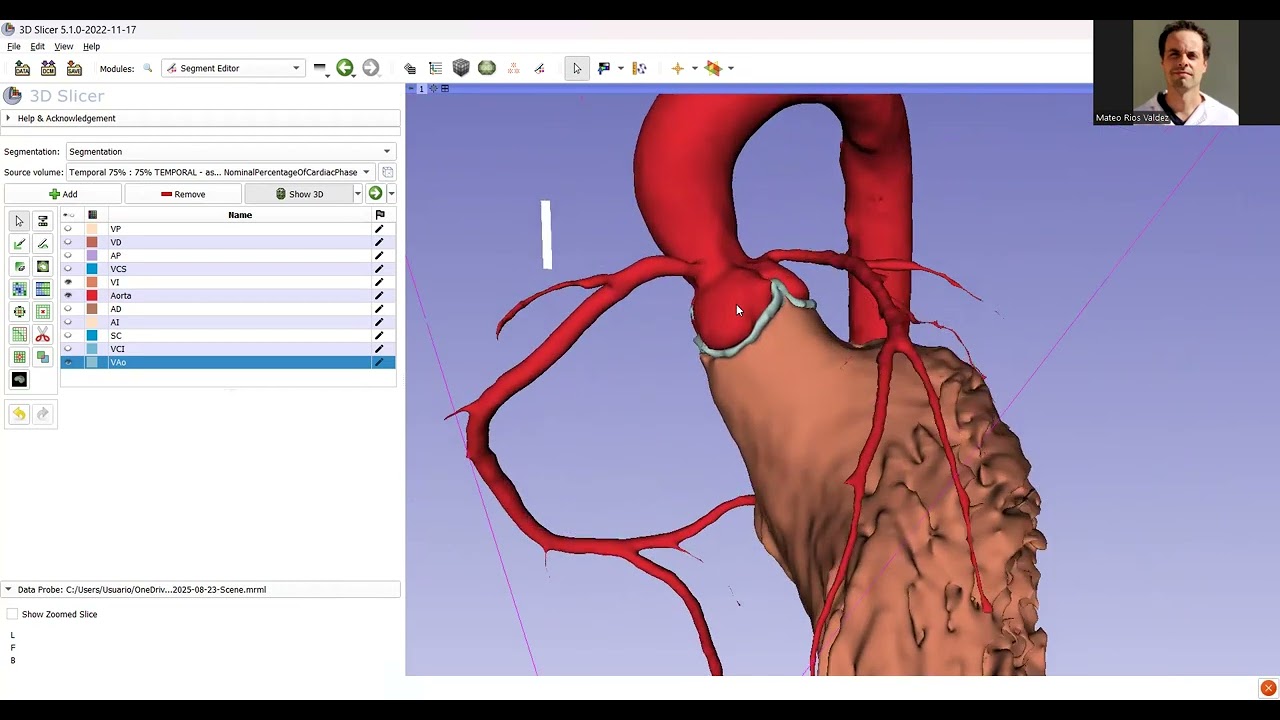1280x720 pixels.
Task: Toggle the crosshair toolbar icon
Action: point(677,68)
